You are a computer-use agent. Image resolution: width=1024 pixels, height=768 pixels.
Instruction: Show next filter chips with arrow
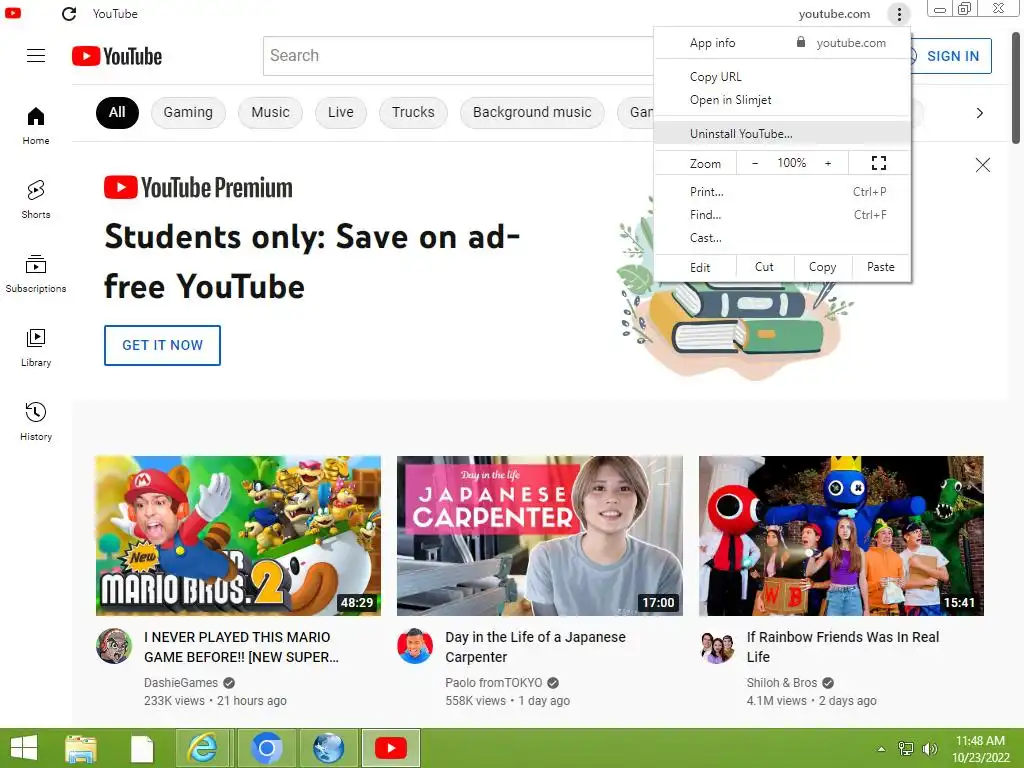tap(979, 113)
